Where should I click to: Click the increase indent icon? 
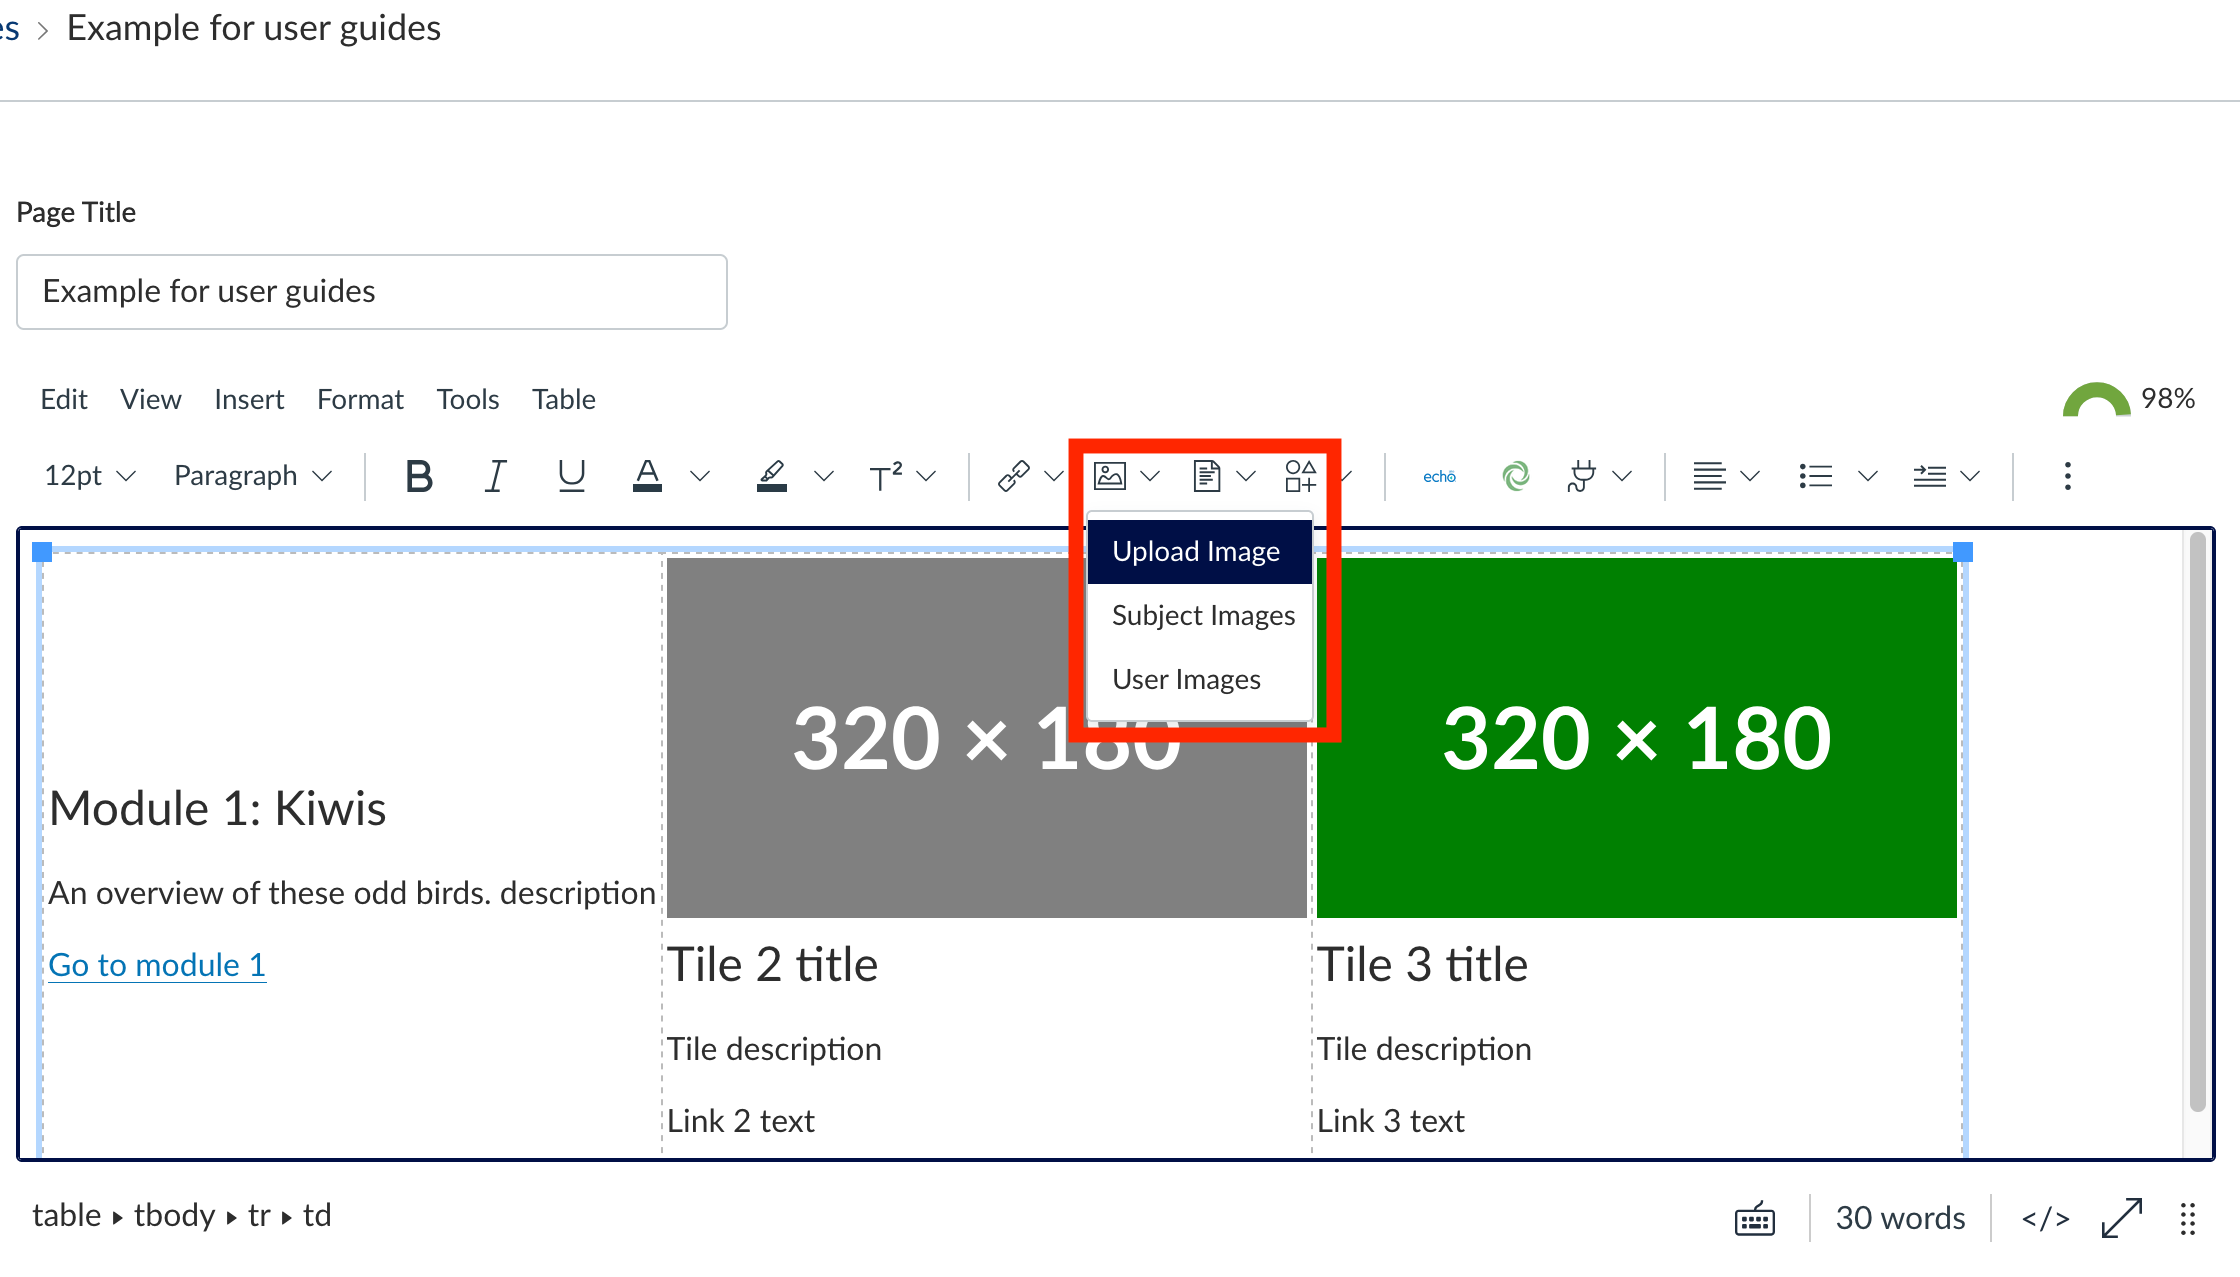point(1930,476)
